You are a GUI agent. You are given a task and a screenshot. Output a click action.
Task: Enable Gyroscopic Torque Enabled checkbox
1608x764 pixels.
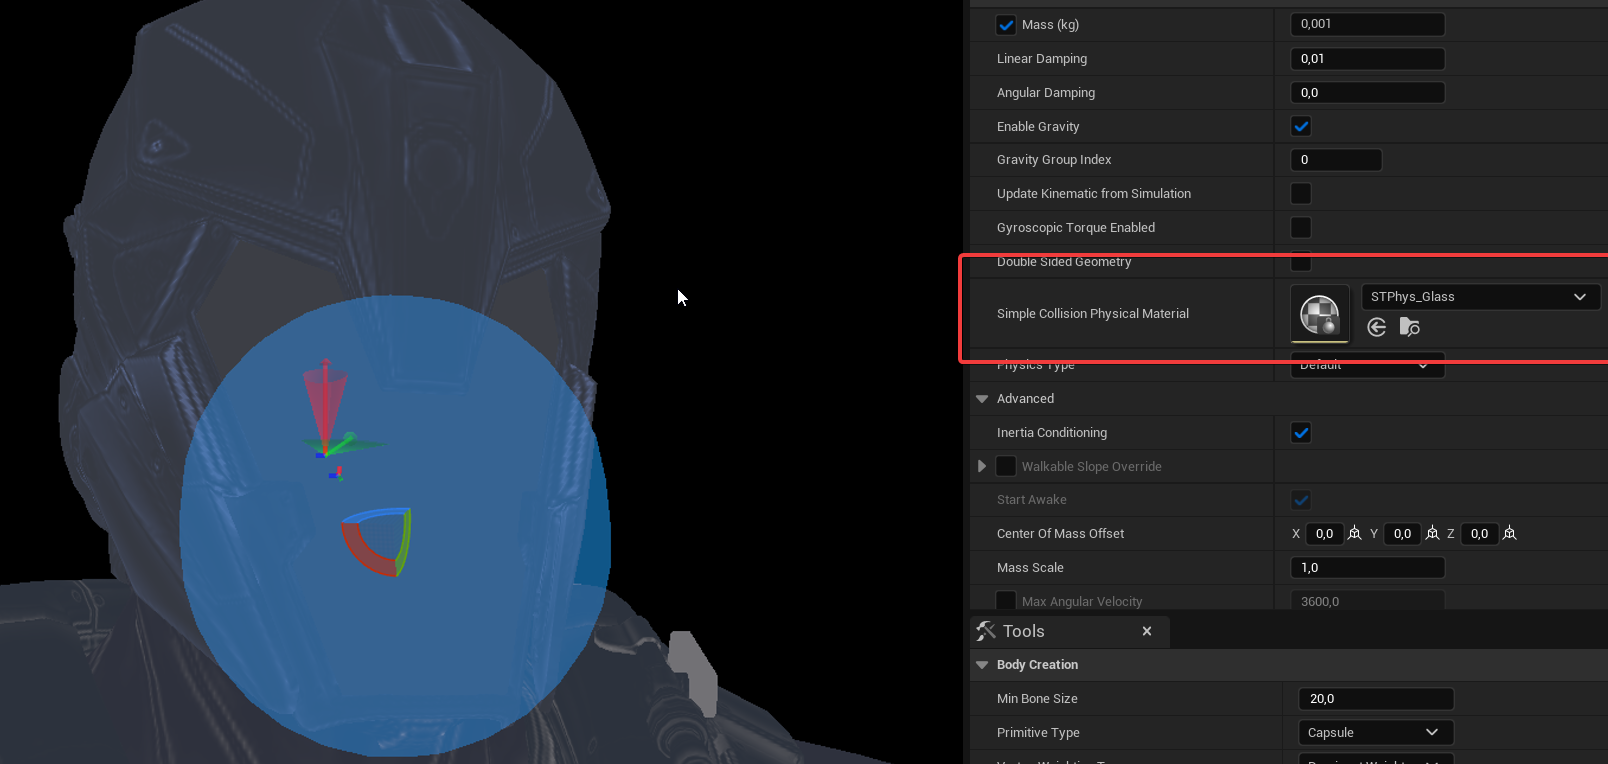(x=1301, y=228)
